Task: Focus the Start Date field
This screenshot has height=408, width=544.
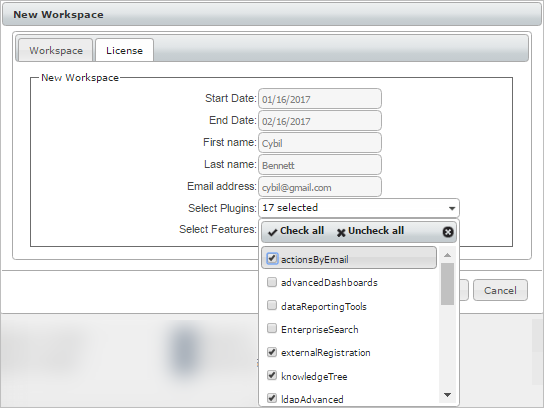Action: pos(320,99)
